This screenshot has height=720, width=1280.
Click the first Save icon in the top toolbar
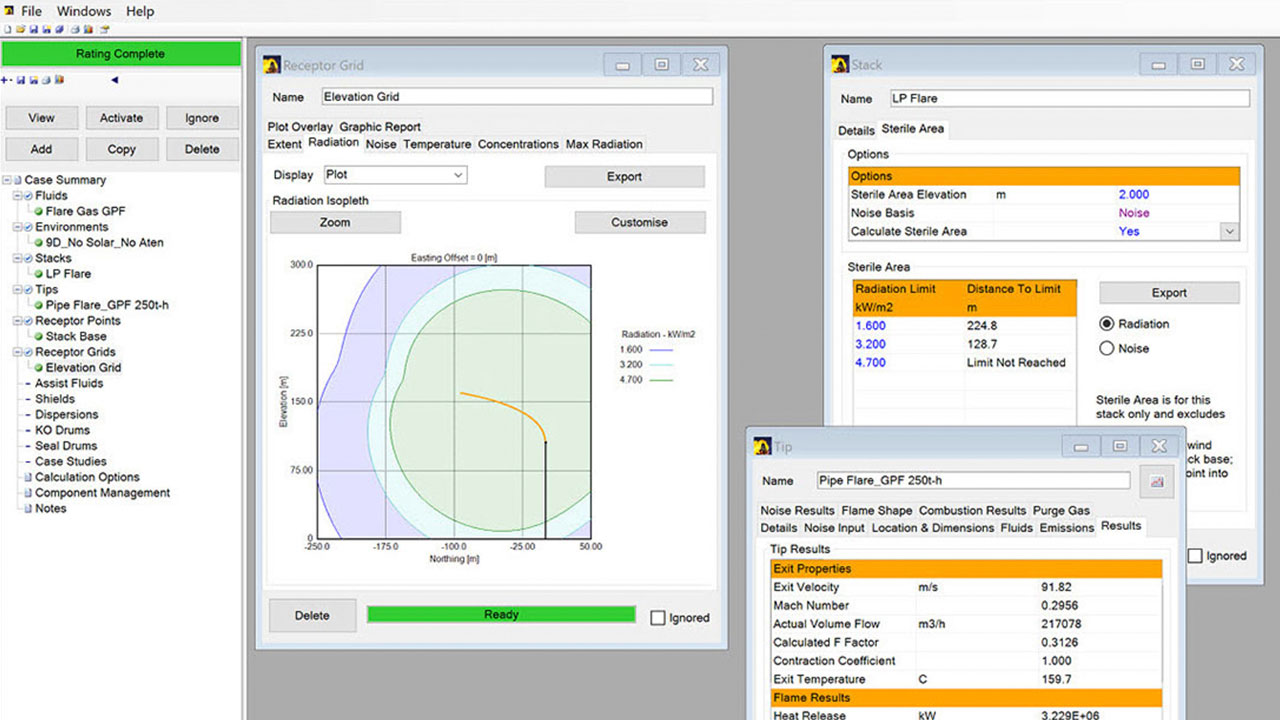(34, 29)
